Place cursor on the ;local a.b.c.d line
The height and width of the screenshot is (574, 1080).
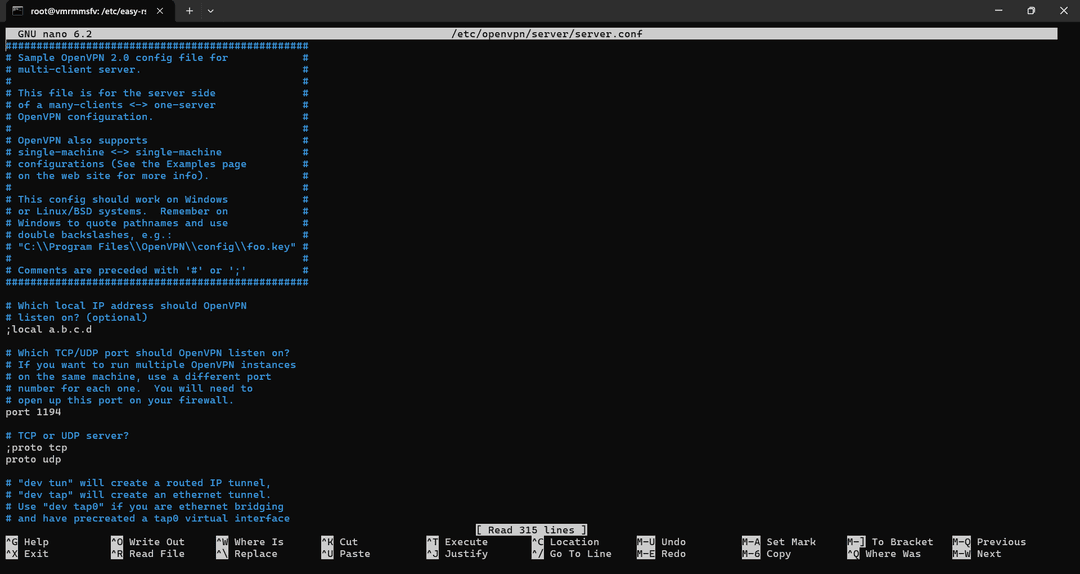point(49,329)
